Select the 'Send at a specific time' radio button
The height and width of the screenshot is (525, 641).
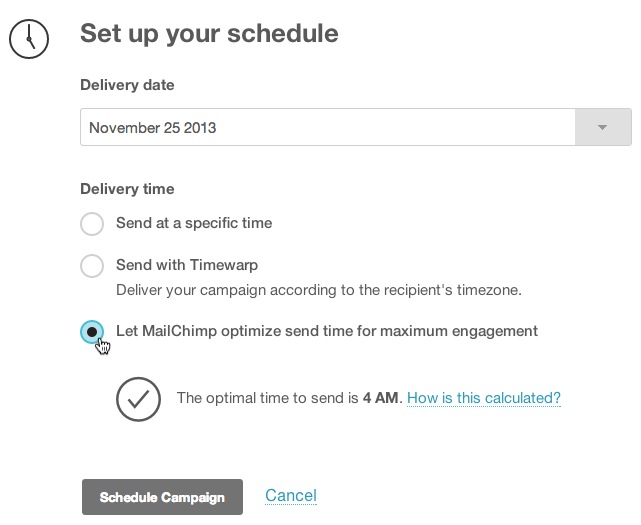[92, 223]
